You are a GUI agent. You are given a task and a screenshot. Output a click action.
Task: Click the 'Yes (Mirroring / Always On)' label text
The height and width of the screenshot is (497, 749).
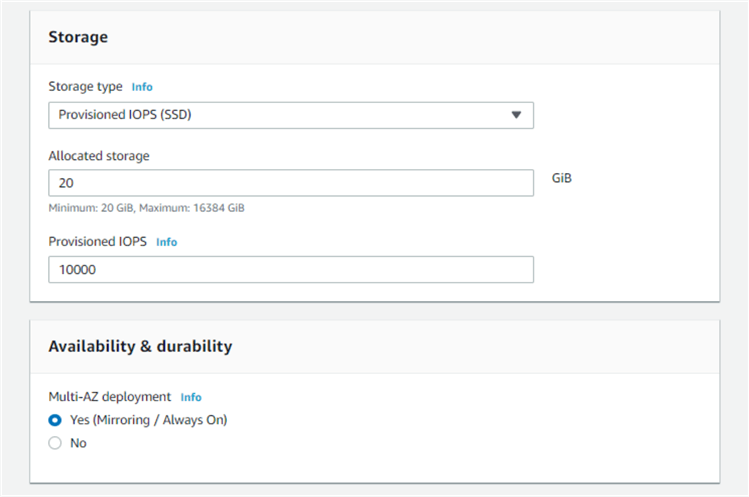pyautogui.click(x=148, y=420)
